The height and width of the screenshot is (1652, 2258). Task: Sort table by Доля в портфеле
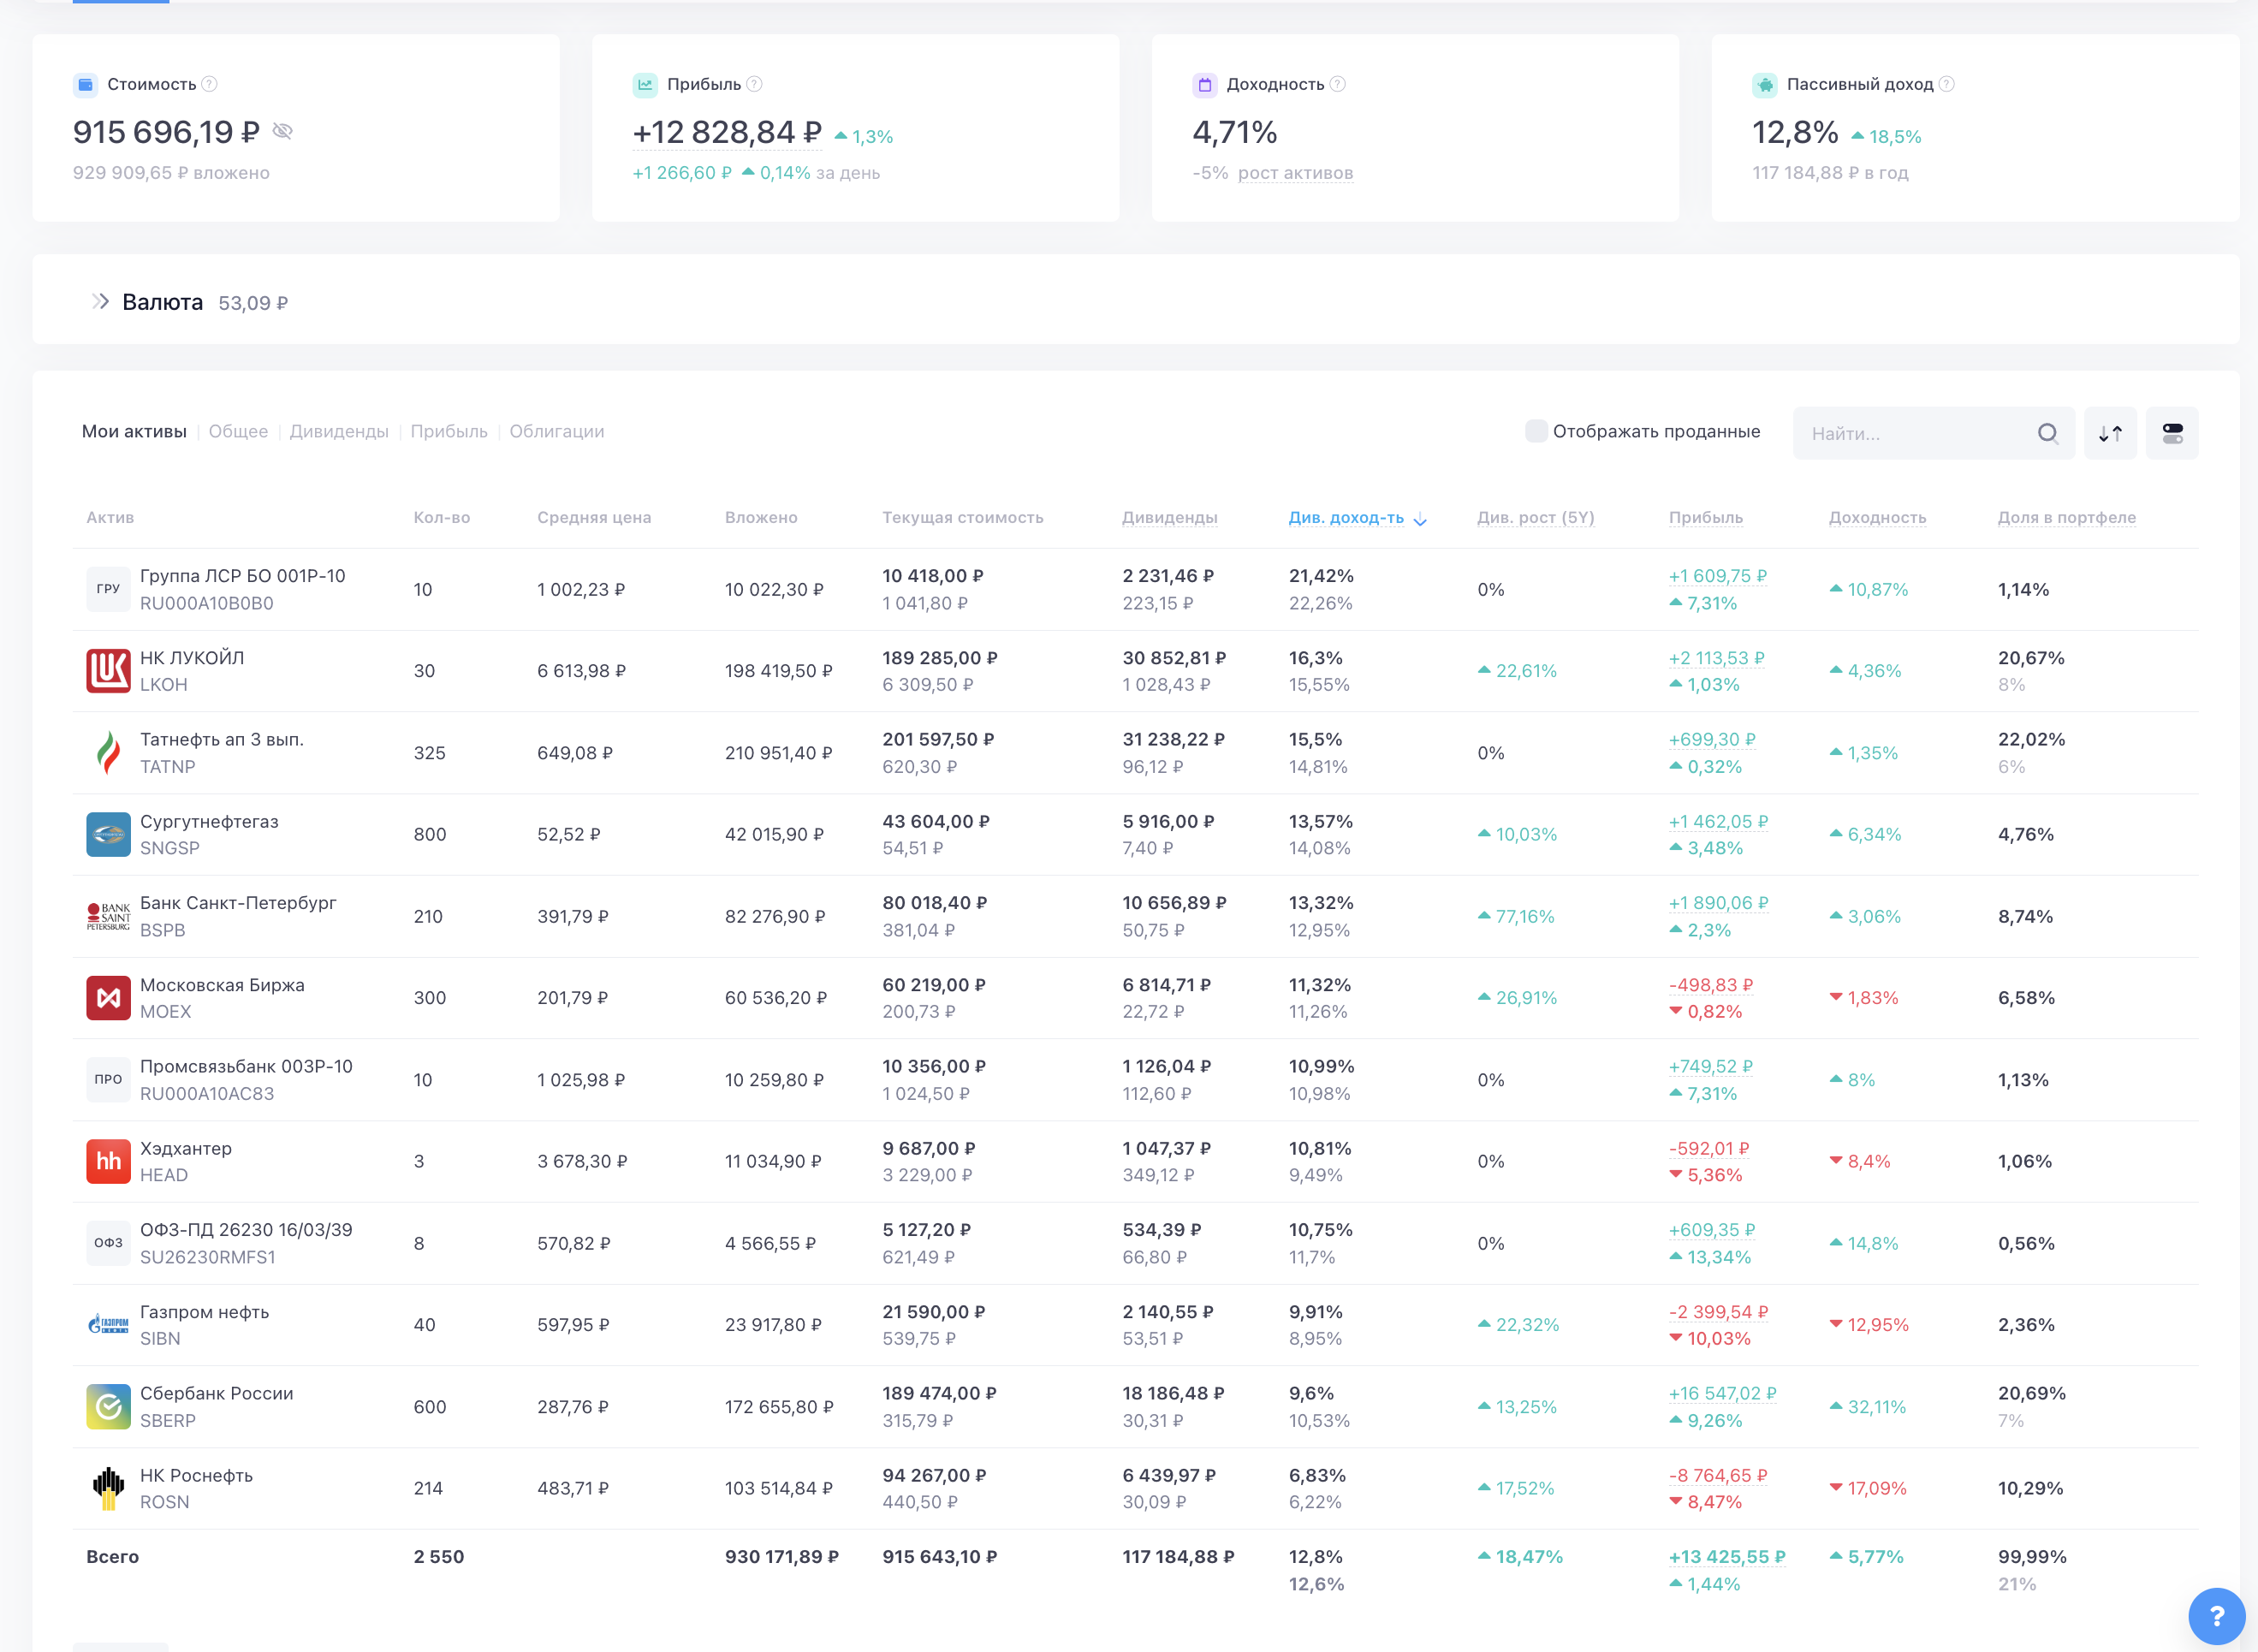tap(2066, 517)
